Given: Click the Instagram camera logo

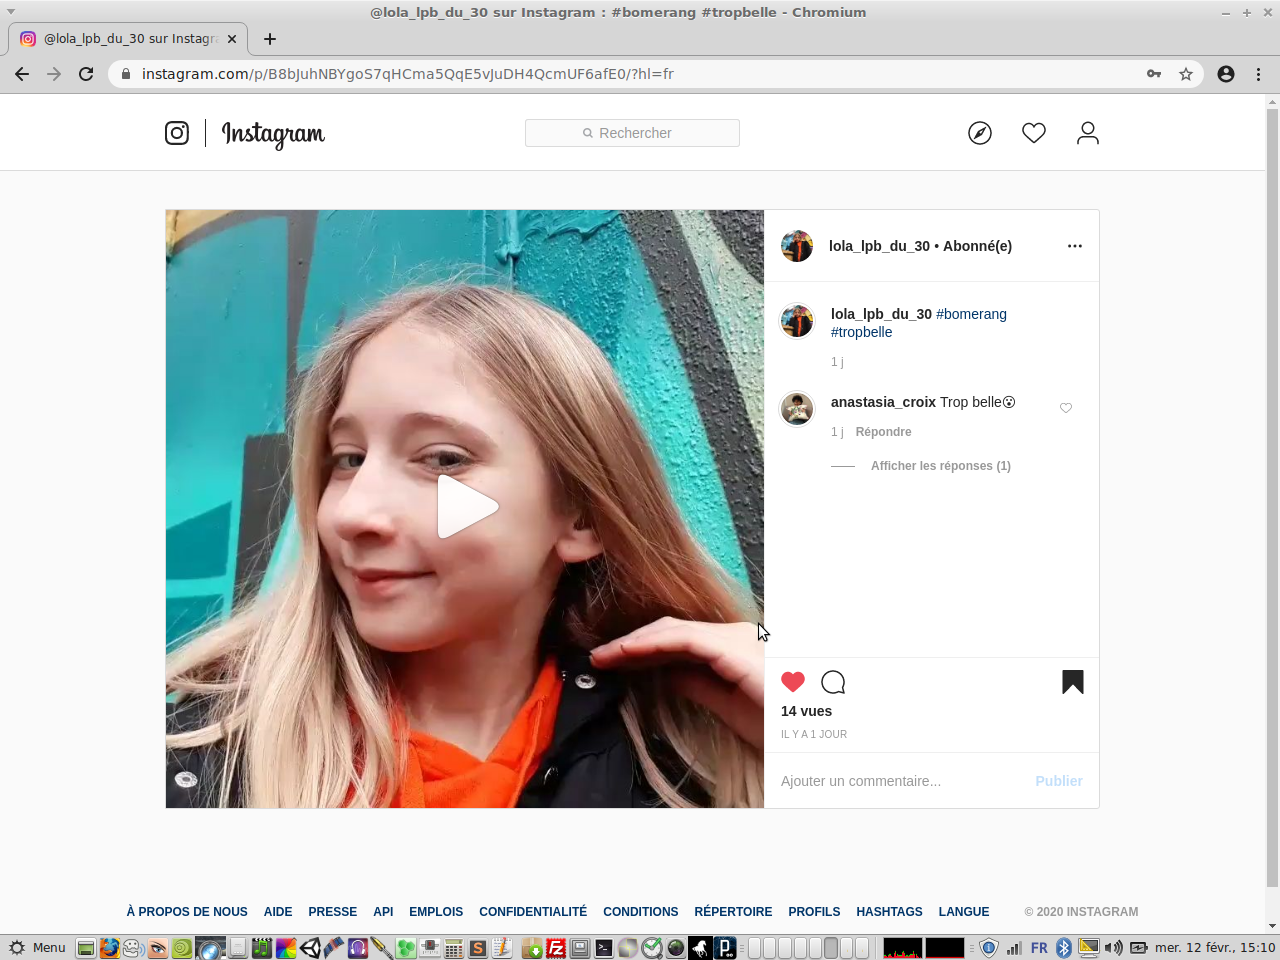Looking at the screenshot, I should coord(177,133).
